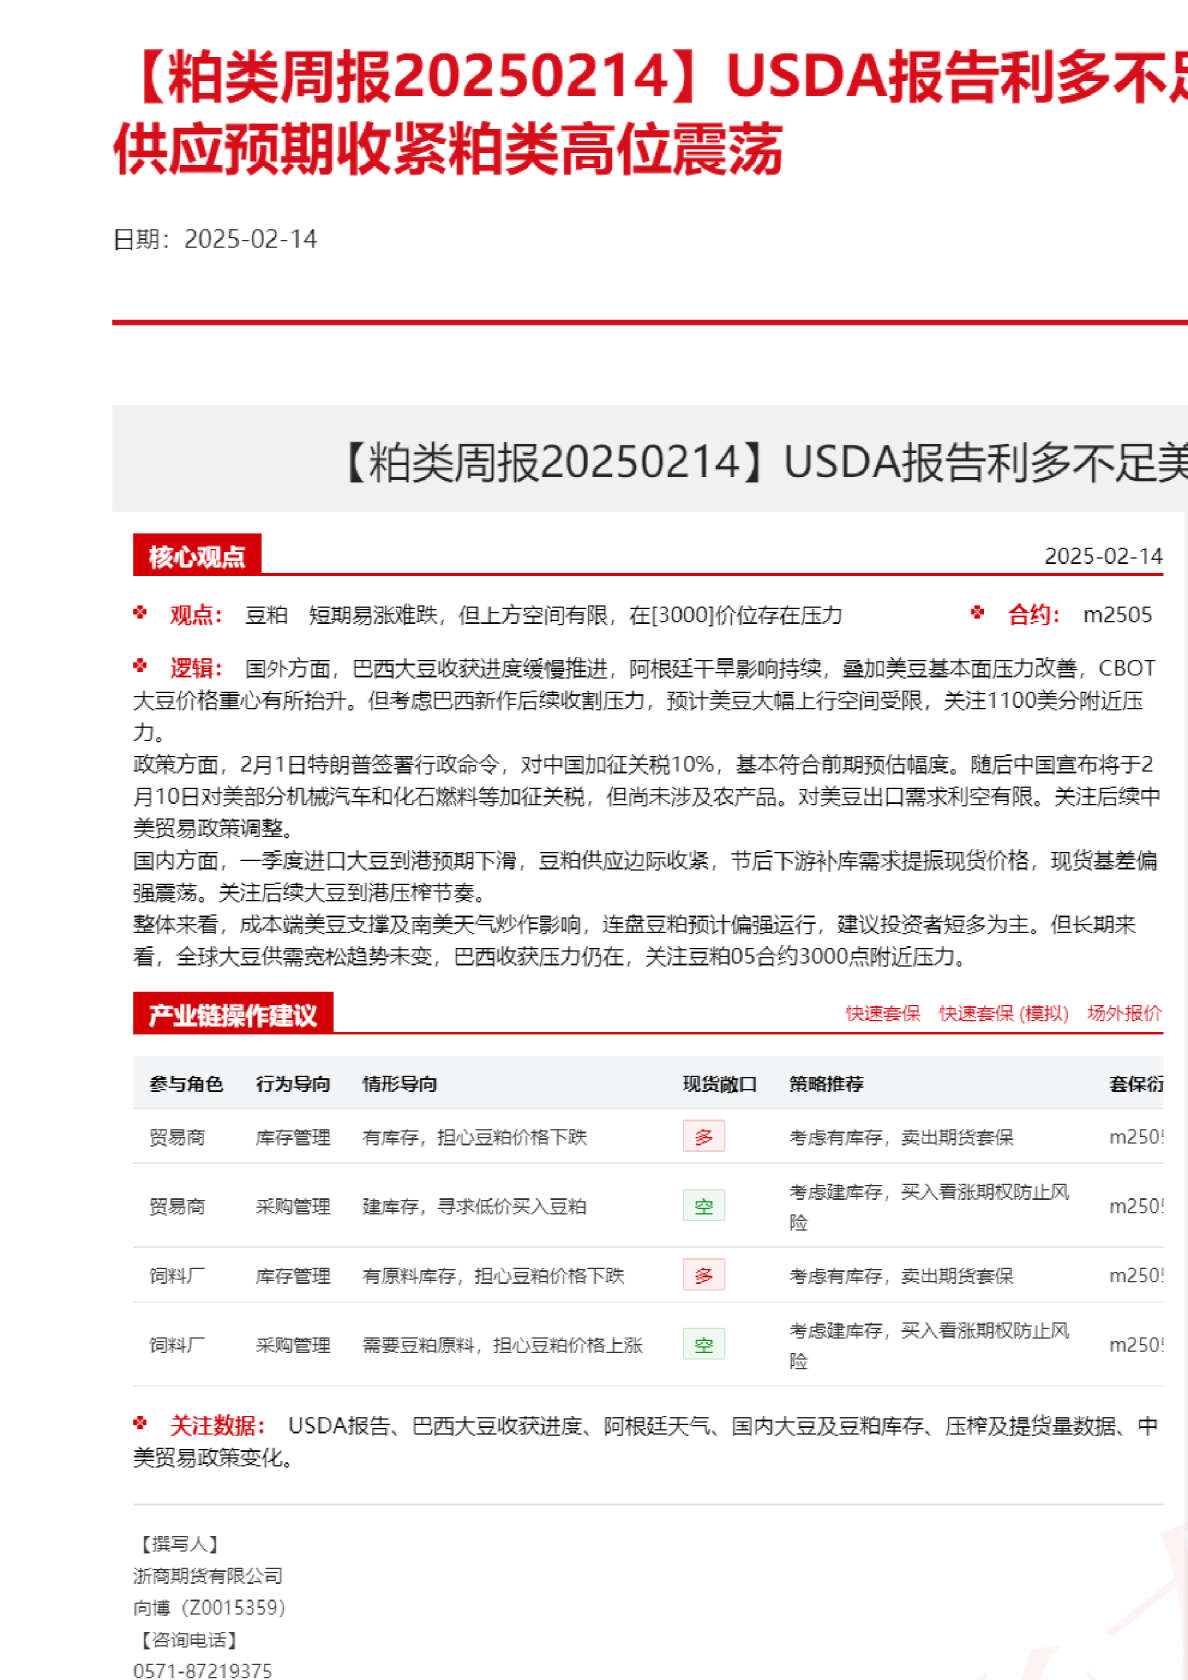1188x1680 pixels.
Task: Click the 参与角色 column header
Action: pos(186,1084)
